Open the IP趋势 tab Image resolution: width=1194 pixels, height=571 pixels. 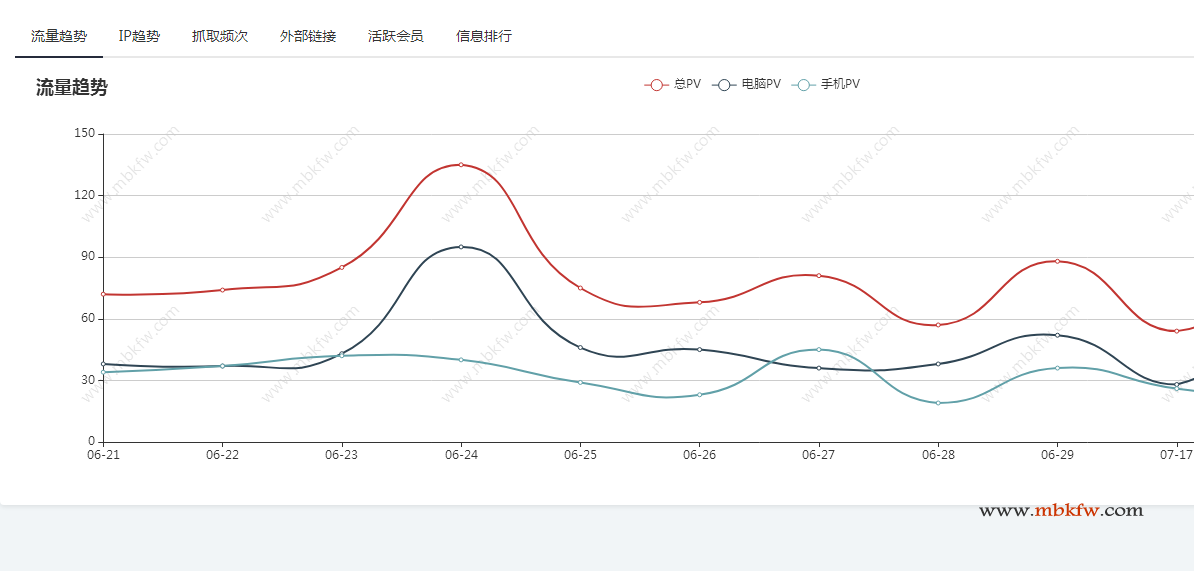[139, 36]
